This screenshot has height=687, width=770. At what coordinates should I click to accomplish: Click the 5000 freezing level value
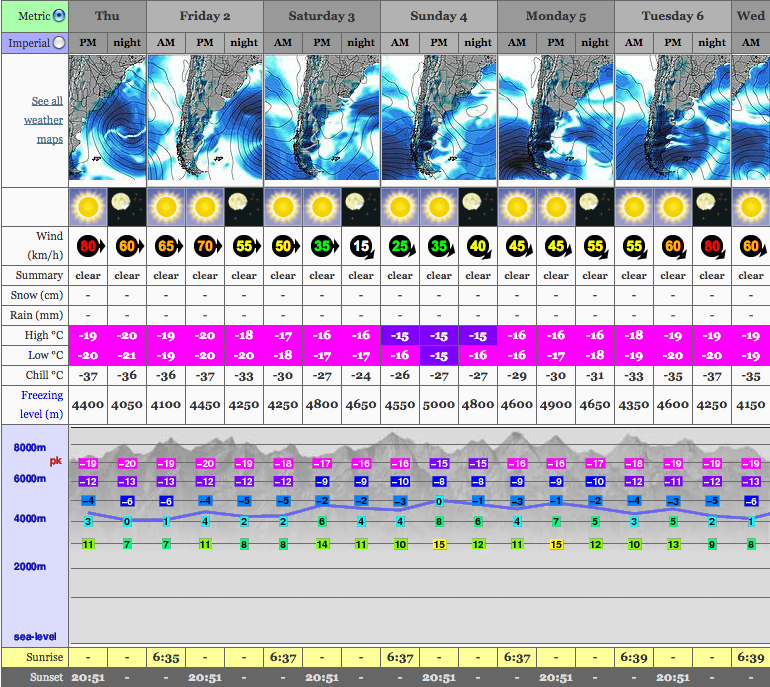(439, 405)
